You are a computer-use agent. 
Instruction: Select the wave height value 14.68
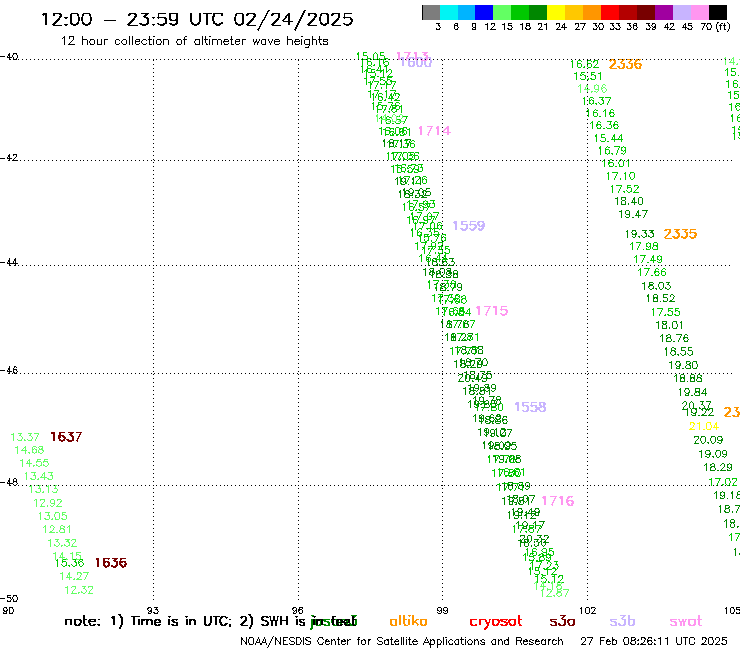coord(29,450)
